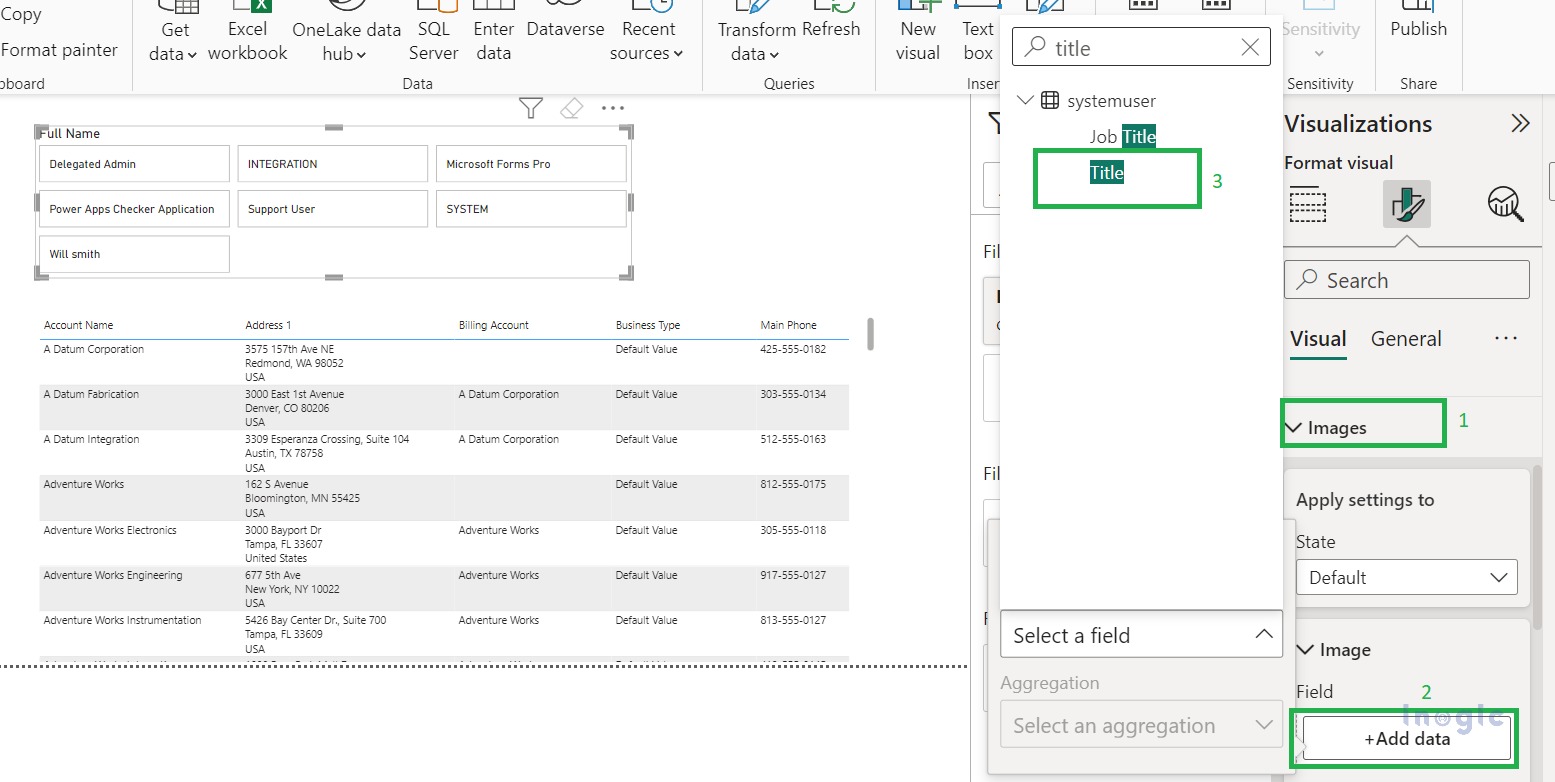Image resolution: width=1555 pixels, height=782 pixels.
Task: Click the eraser clear selections icon
Action: tap(571, 108)
